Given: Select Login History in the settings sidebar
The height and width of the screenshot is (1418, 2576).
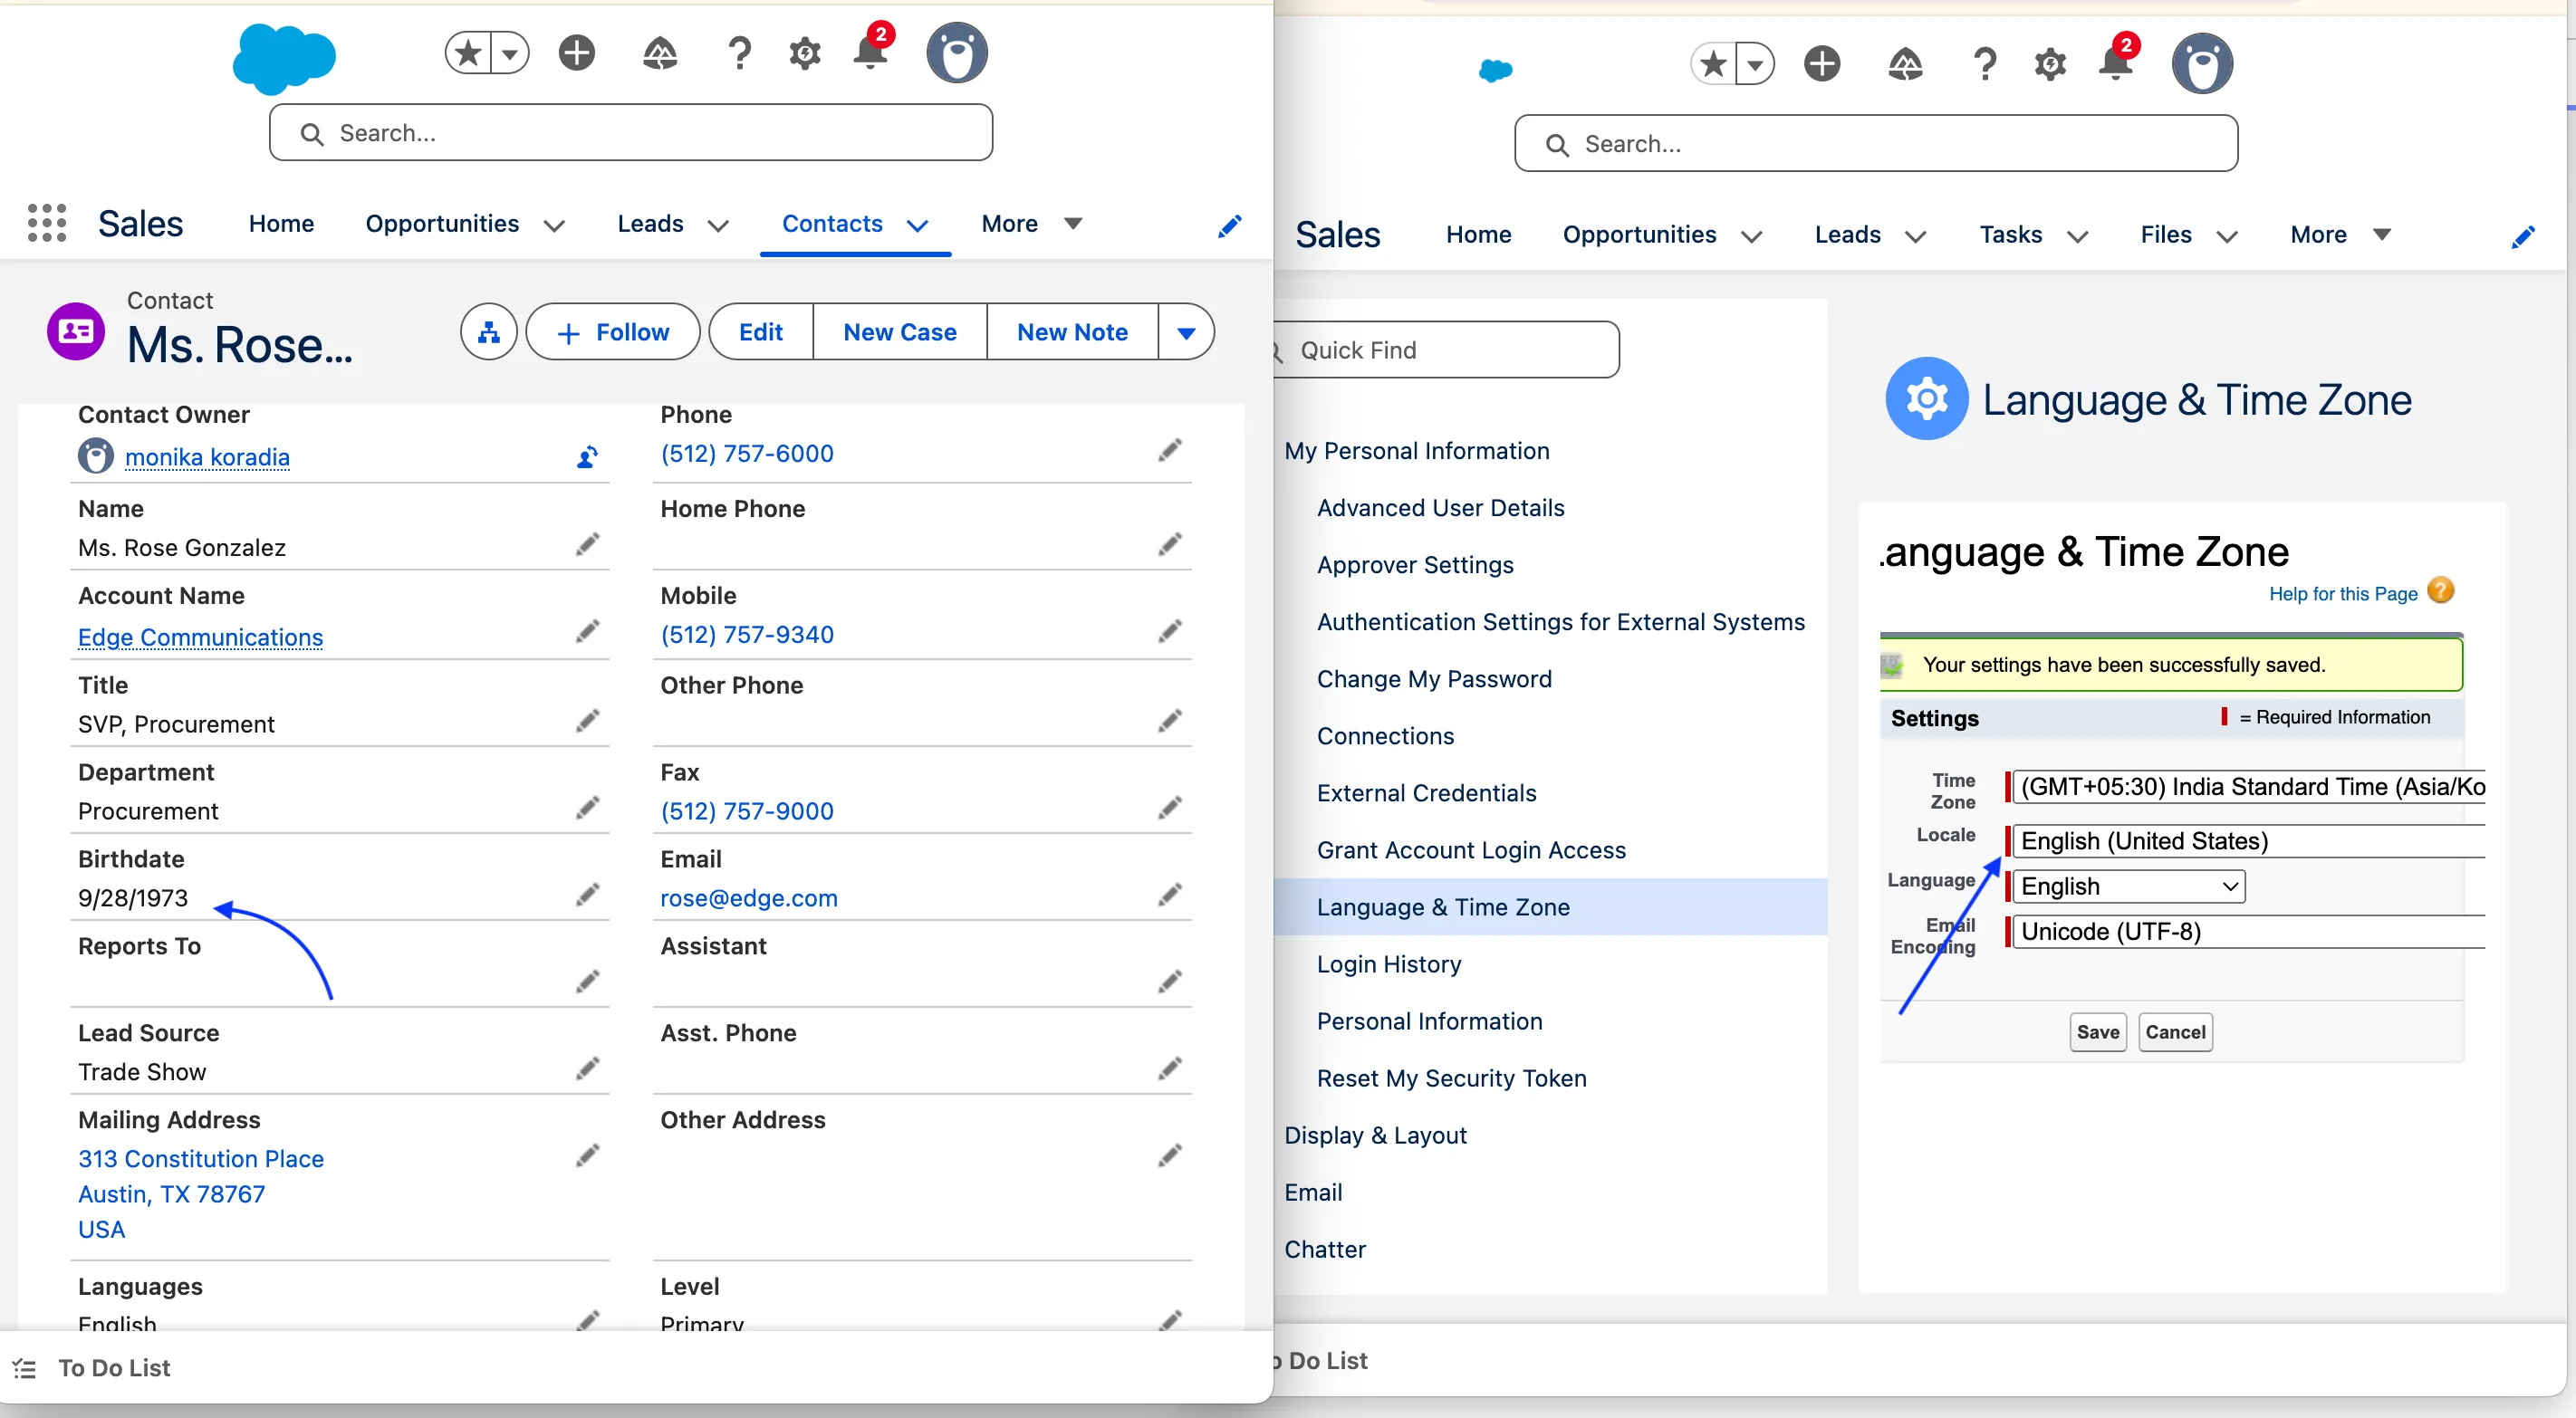Looking at the screenshot, I should coord(1388,964).
